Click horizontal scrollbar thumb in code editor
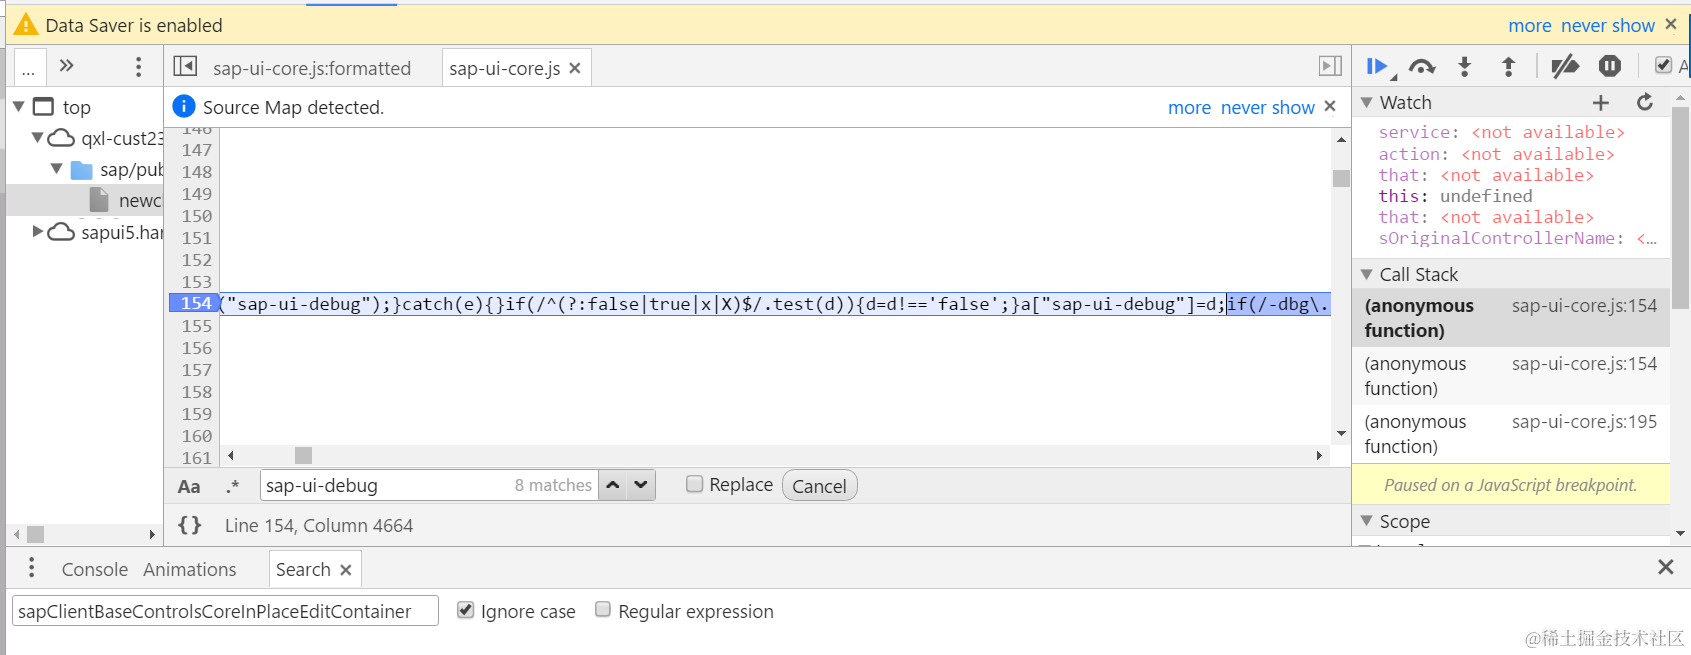Image resolution: width=1691 pixels, height=655 pixels. click(x=304, y=455)
